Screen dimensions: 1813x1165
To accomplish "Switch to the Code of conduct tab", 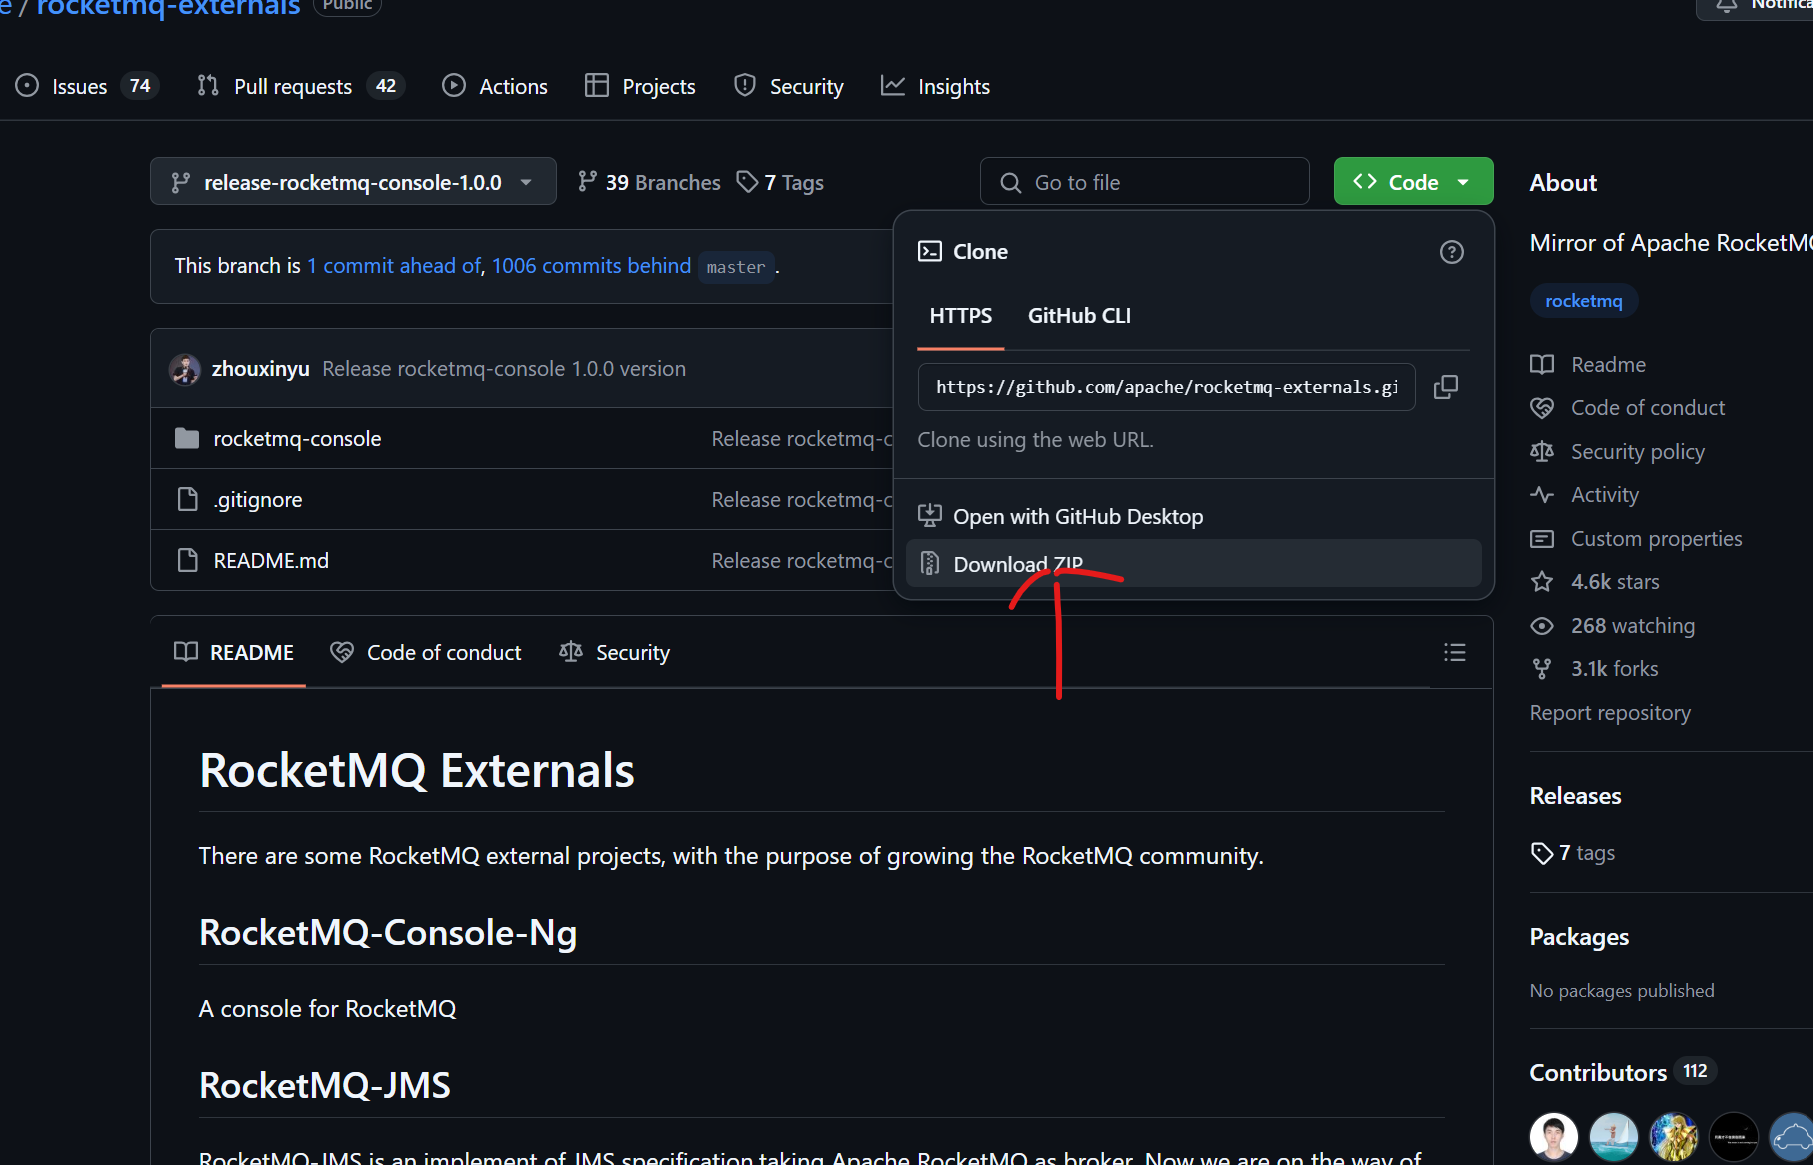I will 426,652.
